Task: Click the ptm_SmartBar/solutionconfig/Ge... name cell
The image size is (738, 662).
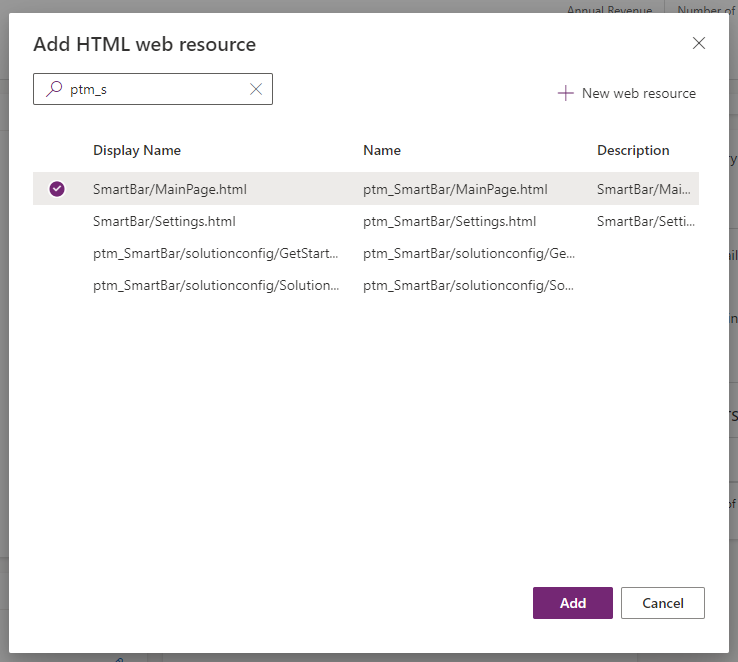Action: tap(469, 253)
